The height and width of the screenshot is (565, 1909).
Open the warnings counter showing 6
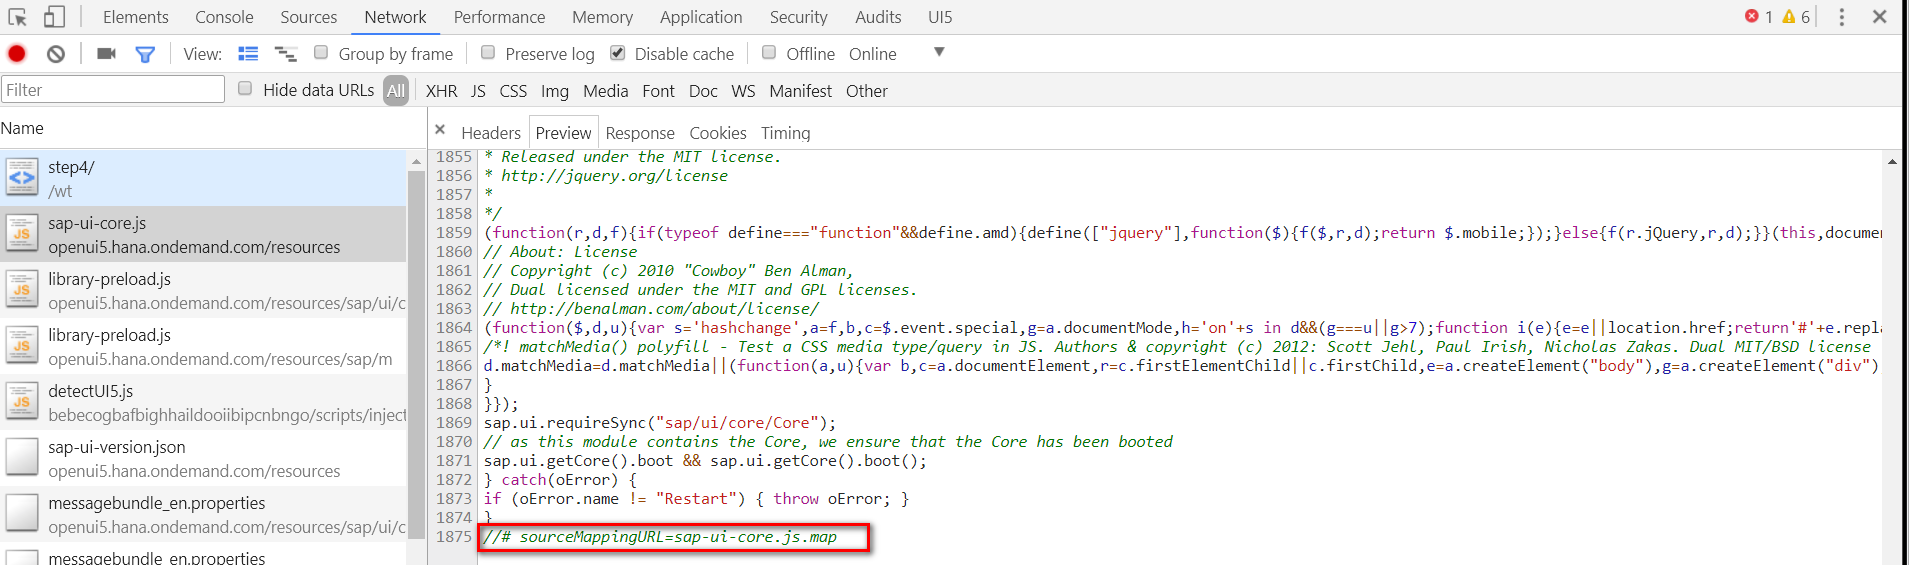(x=1796, y=17)
